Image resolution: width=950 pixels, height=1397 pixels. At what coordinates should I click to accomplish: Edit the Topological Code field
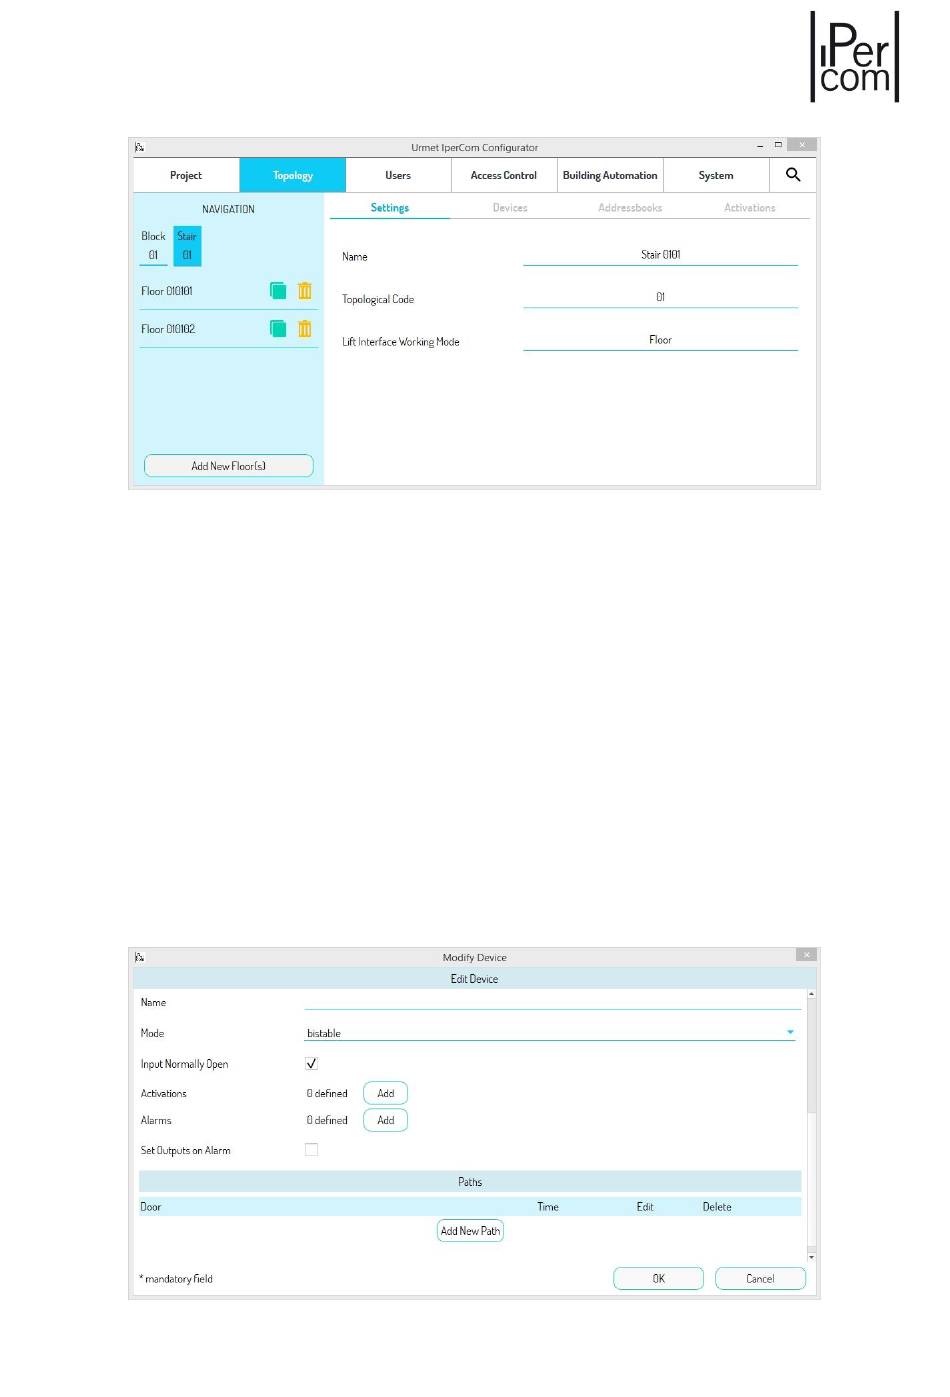click(660, 297)
